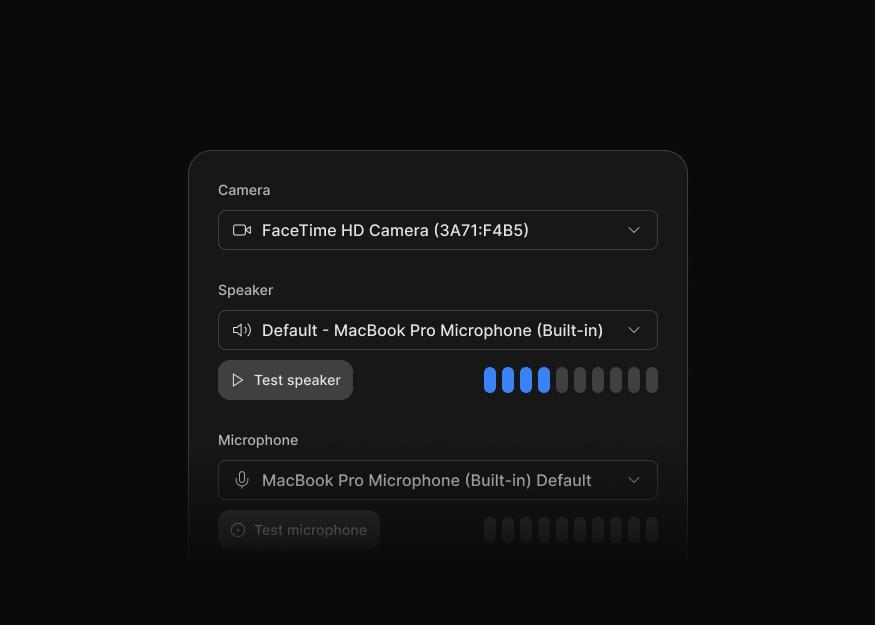Expand the Camera dropdown chevron
Viewport: 875px width, 625px height.
point(634,230)
